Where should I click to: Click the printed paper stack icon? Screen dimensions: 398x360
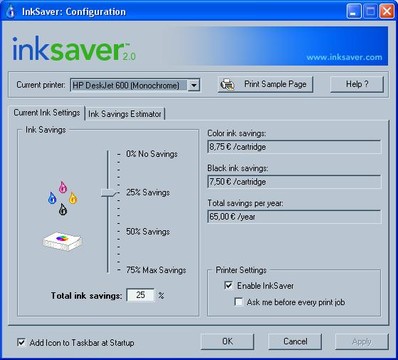point(62,240)
